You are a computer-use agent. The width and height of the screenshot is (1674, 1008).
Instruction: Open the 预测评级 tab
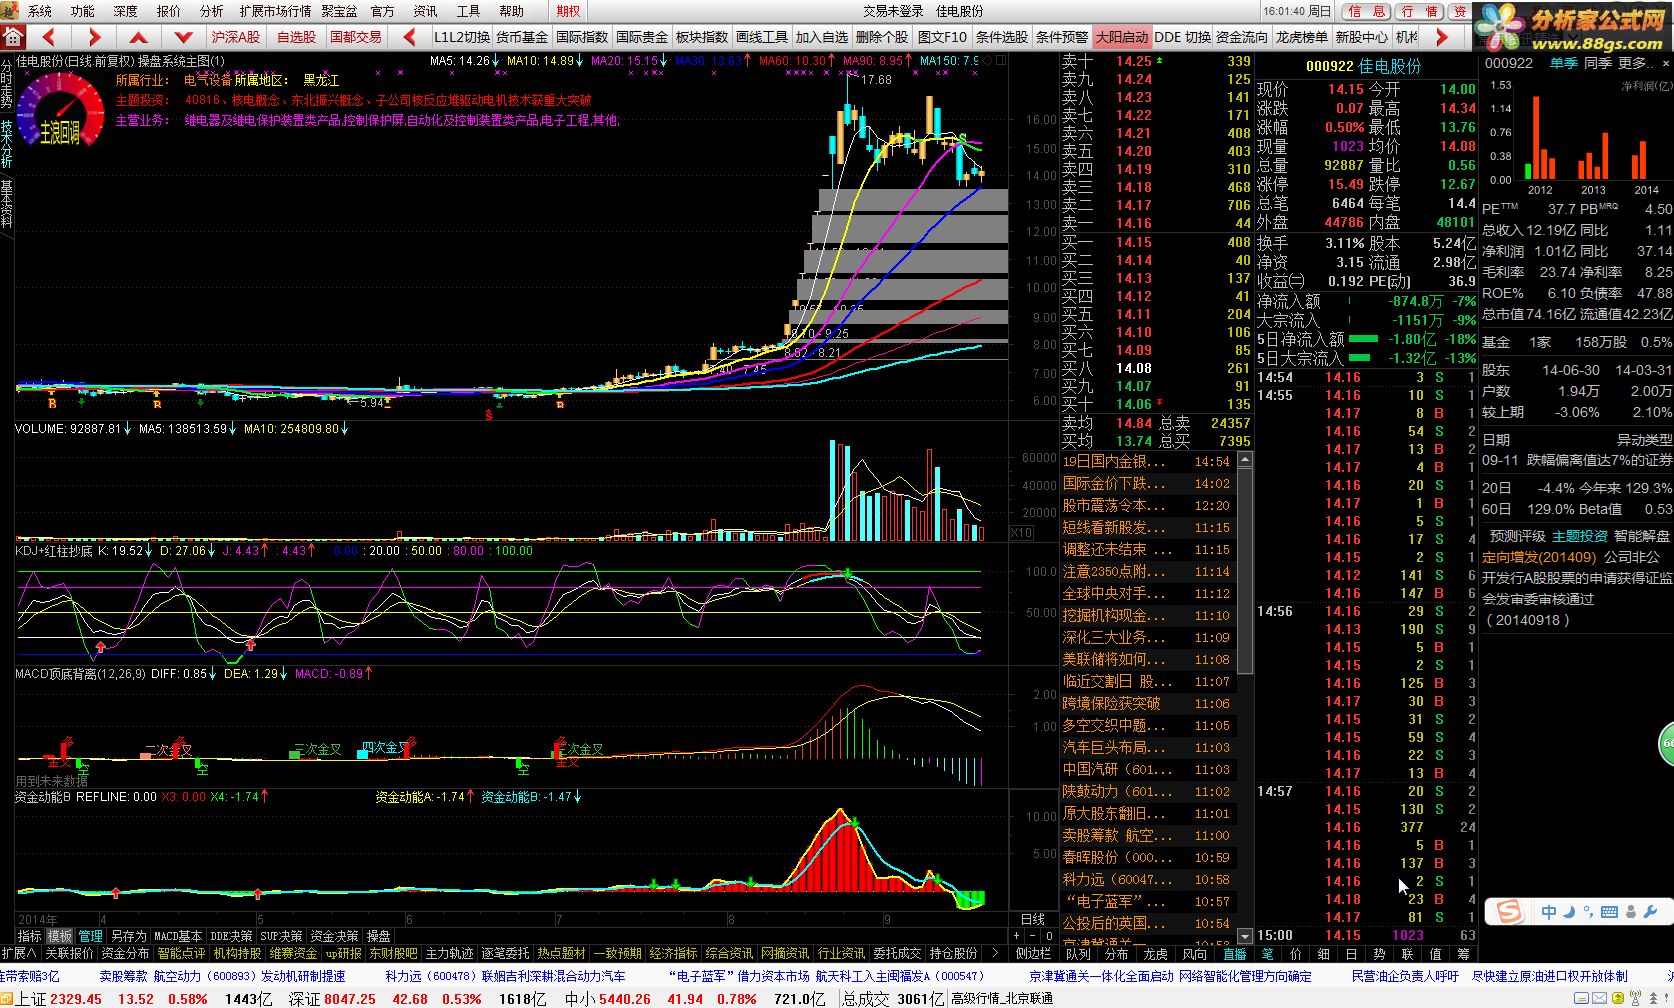click(1517, 536)
